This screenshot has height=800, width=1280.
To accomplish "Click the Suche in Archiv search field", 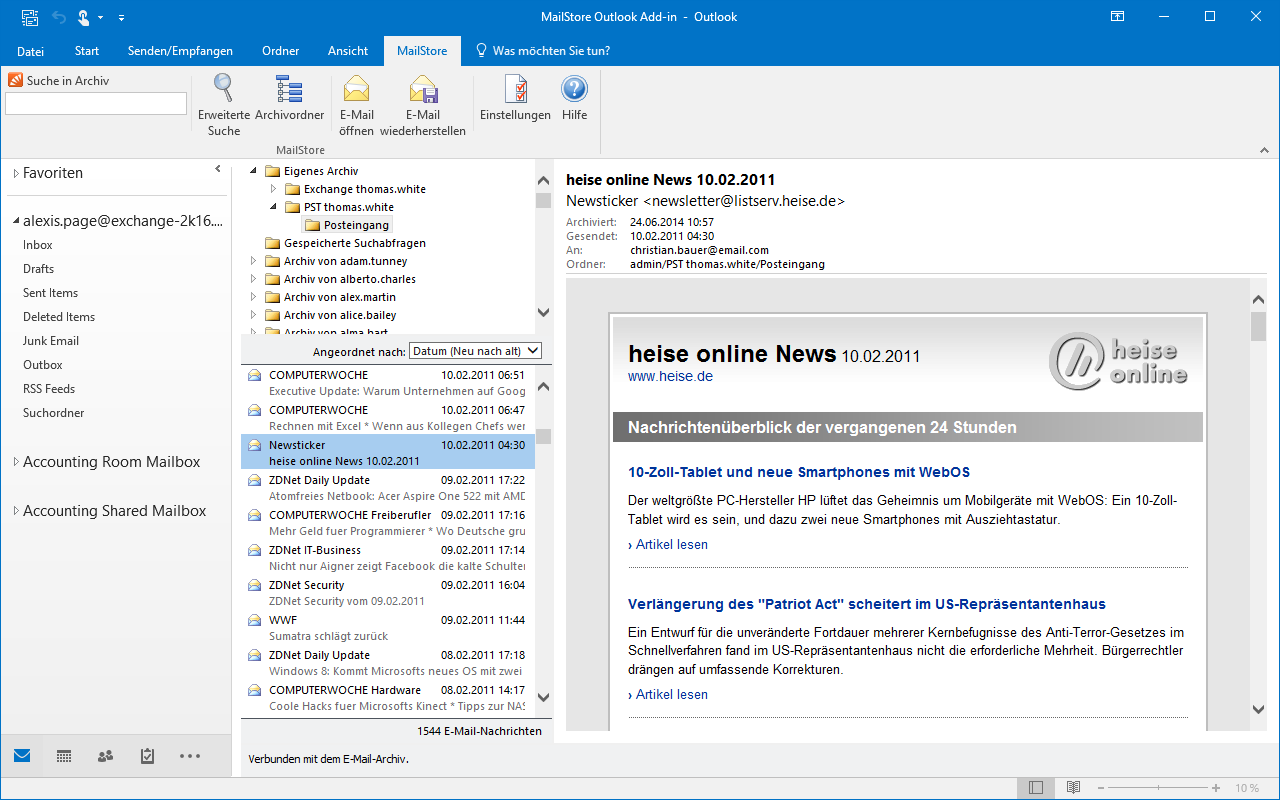I will pos(95,103).
